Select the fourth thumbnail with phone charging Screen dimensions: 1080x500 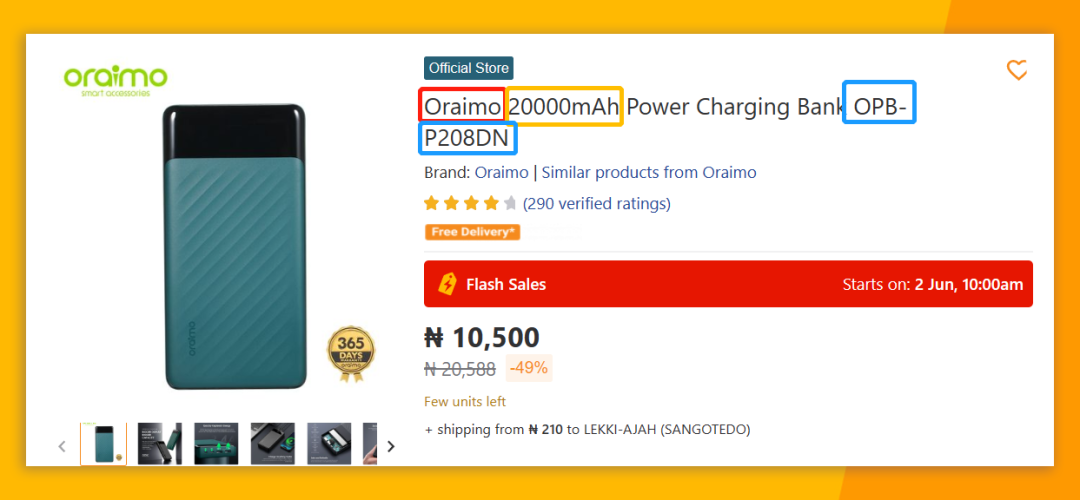tap(273, 444)
